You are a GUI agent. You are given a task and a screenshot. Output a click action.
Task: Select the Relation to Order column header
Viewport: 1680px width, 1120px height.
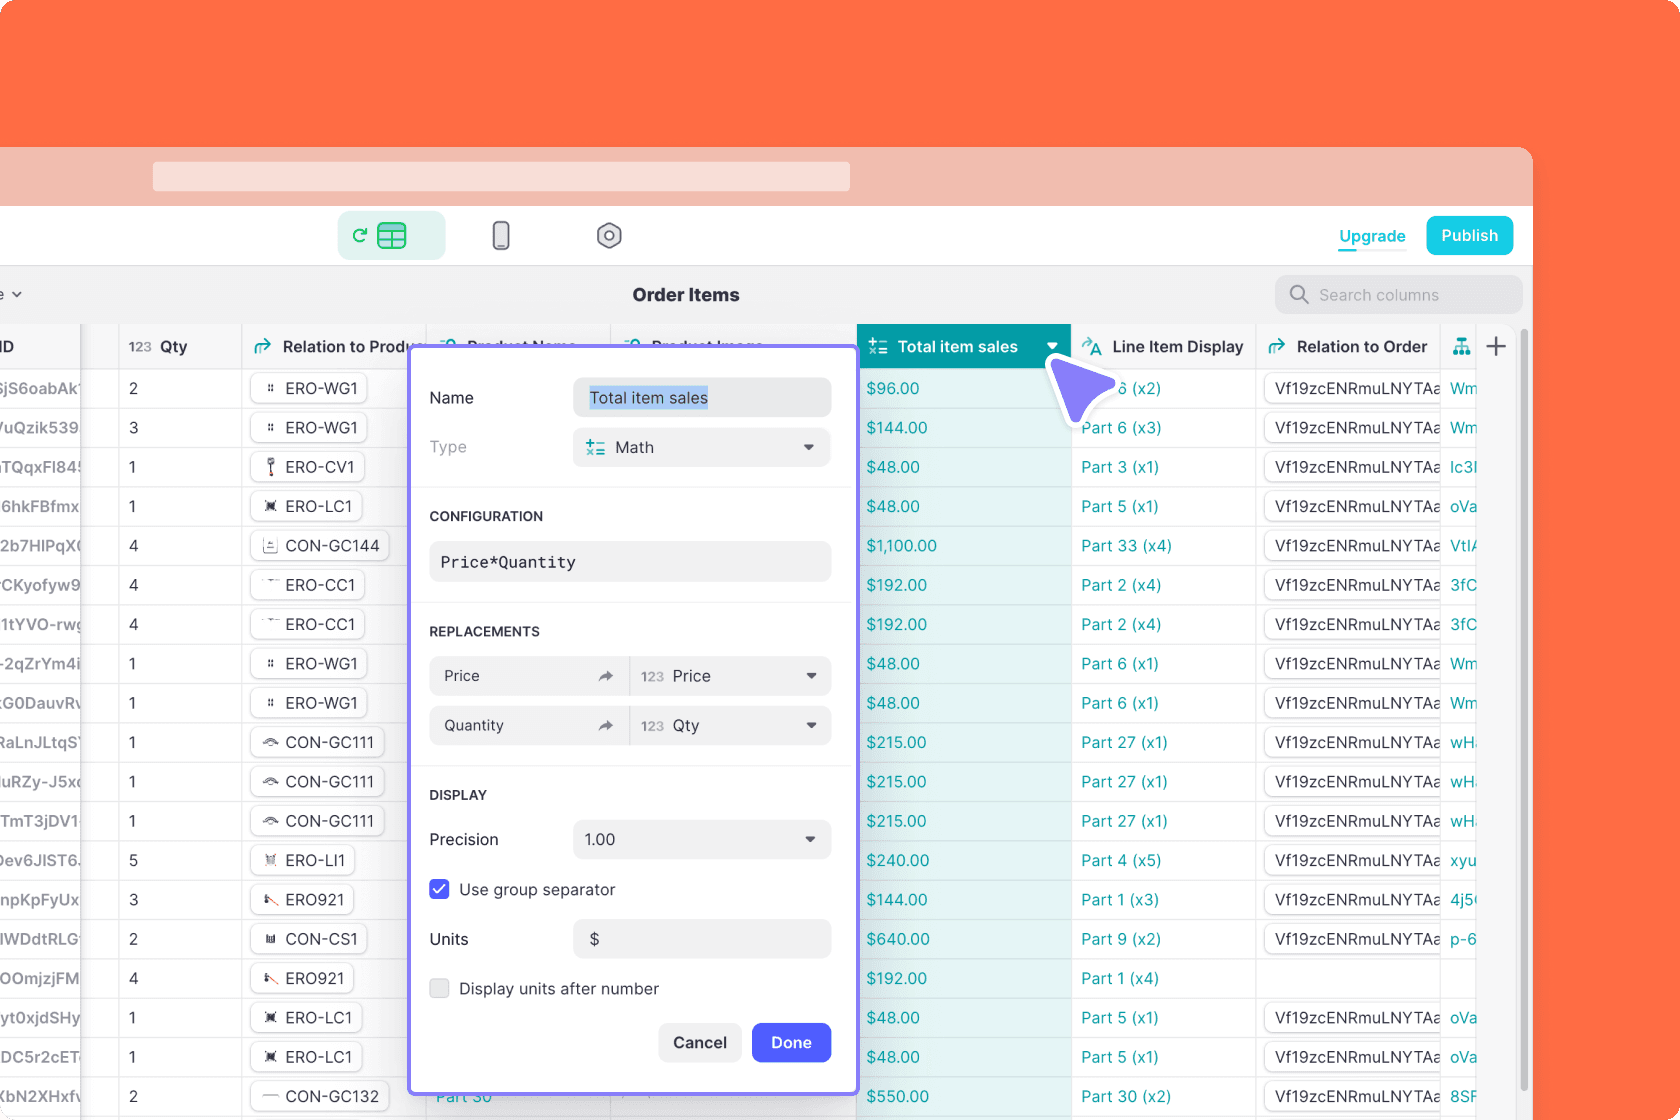click(1348, 346)
